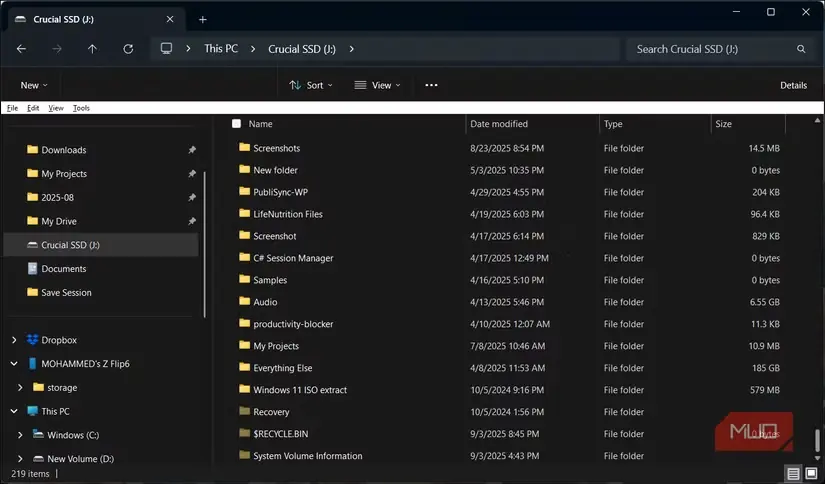The width and height of the screenshot is (825, 484).
Task: Click the pin icon beside 2025-08
Action: point(192,197)
